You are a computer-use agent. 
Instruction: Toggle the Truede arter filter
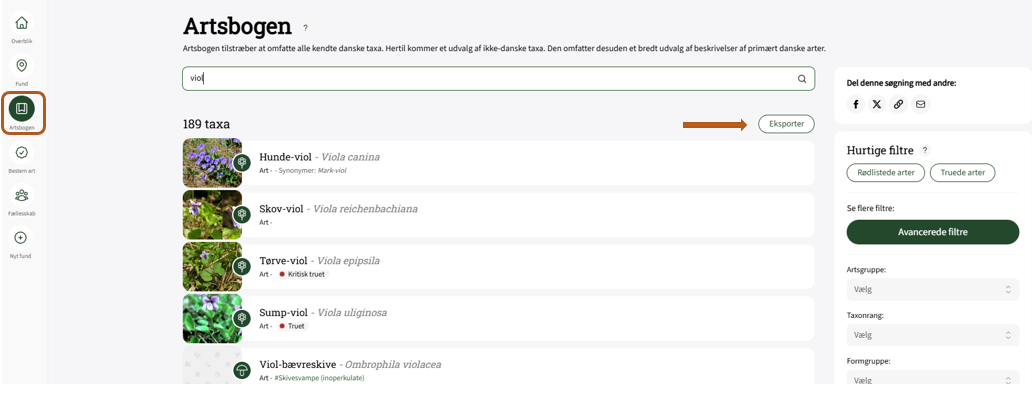click(962, 173)
